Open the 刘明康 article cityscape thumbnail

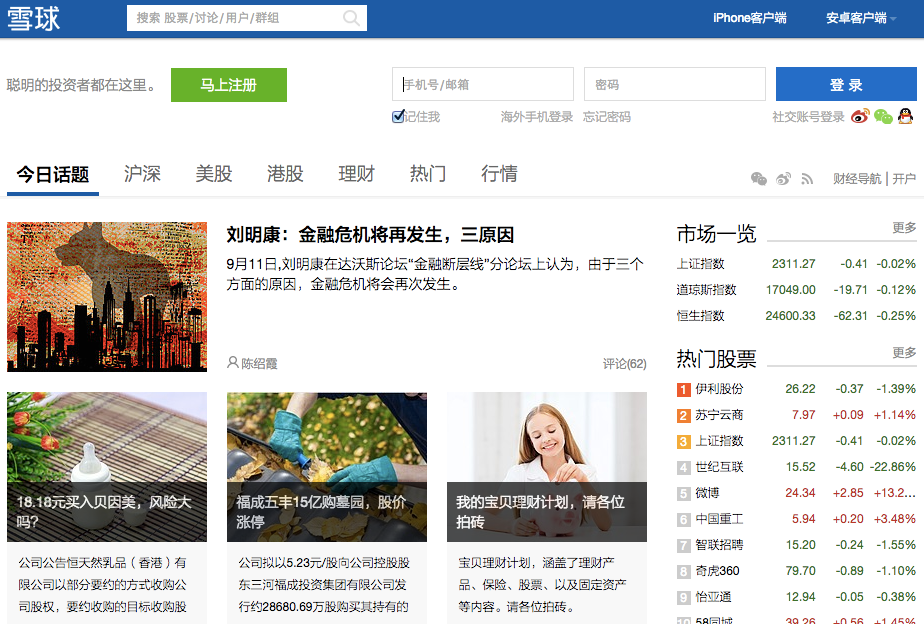pyautogui.click(x=107, y=296)
